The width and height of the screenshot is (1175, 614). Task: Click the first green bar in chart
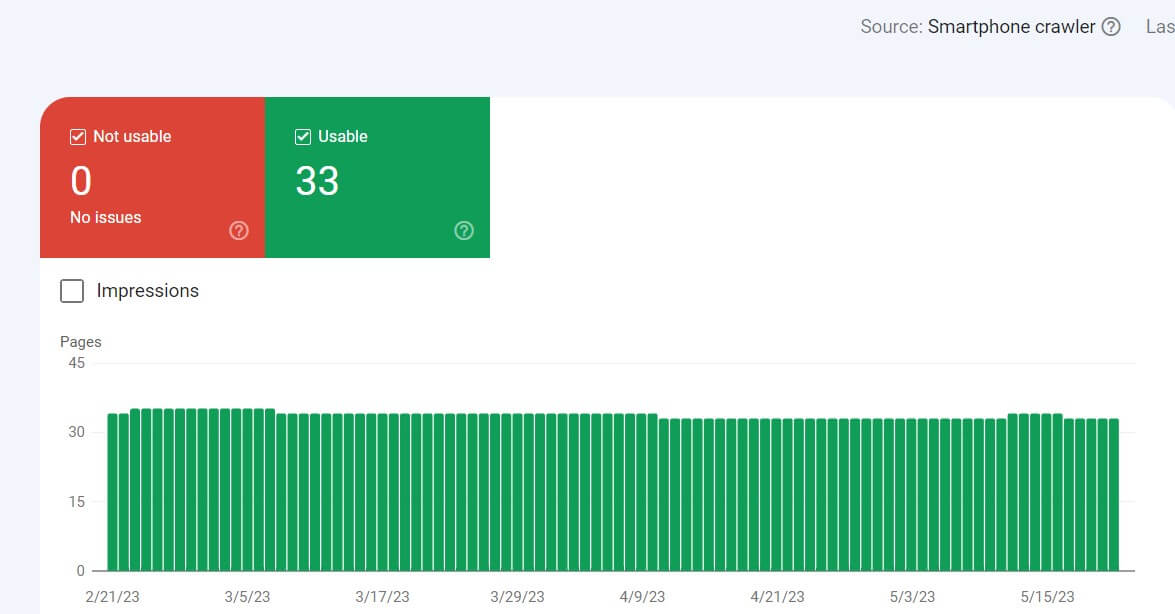point(113,492)
